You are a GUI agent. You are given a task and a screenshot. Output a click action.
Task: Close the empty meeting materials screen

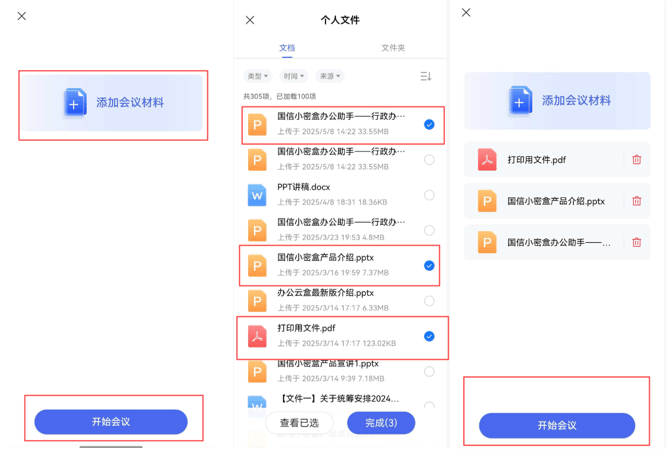click(x=22, y=16)
